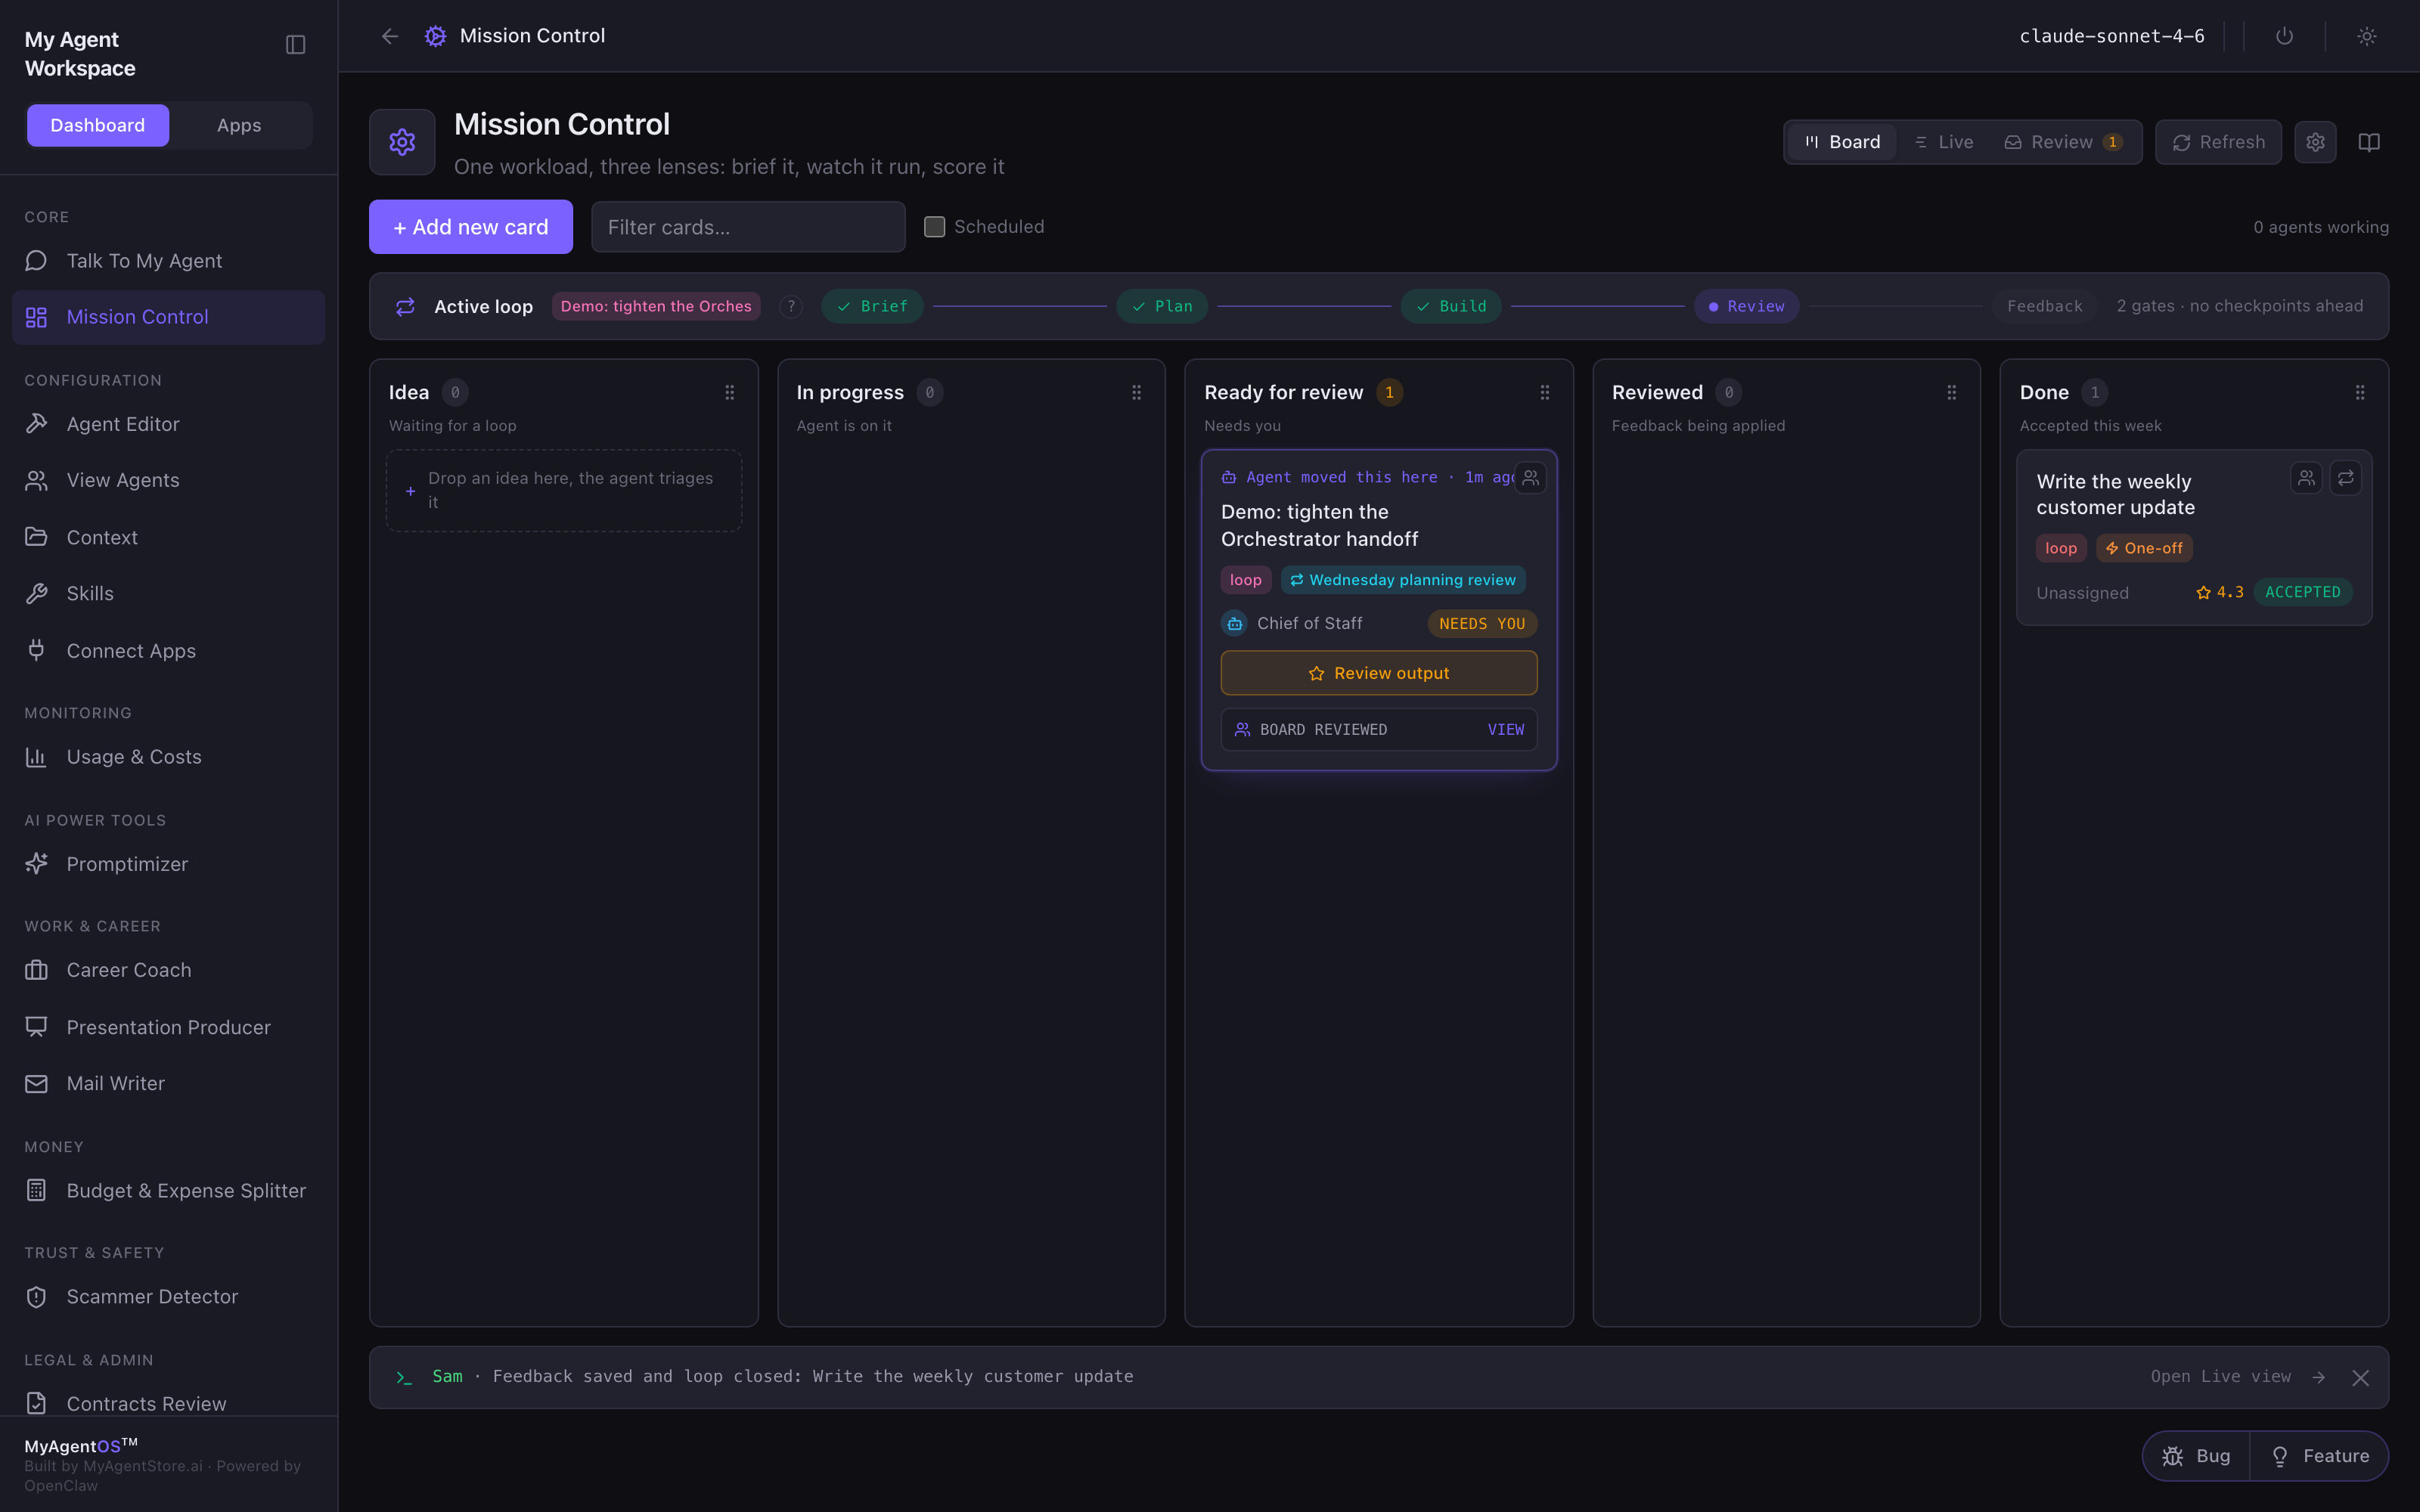Enable the Scheduled checkbox
The image size is (2420, 1512).
934,227
